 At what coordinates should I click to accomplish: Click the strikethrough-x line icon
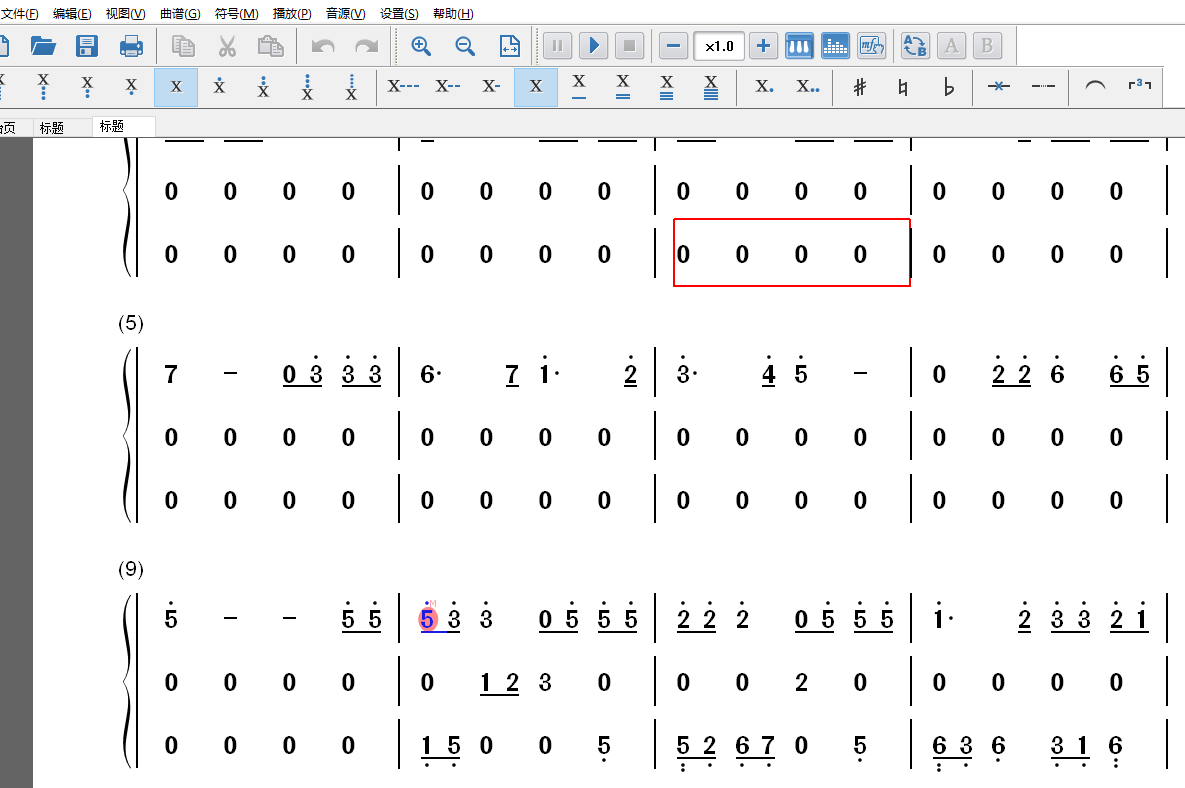click(999, 87)
